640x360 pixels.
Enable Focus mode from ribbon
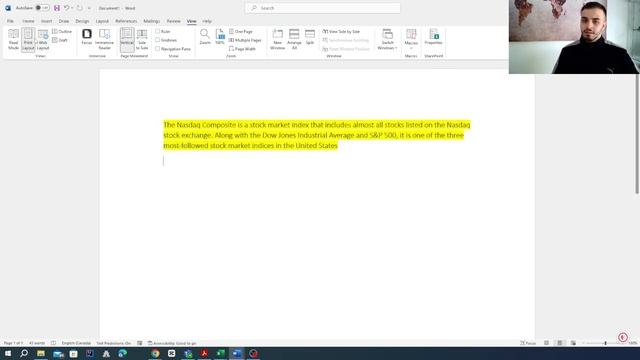click(87, 37)
